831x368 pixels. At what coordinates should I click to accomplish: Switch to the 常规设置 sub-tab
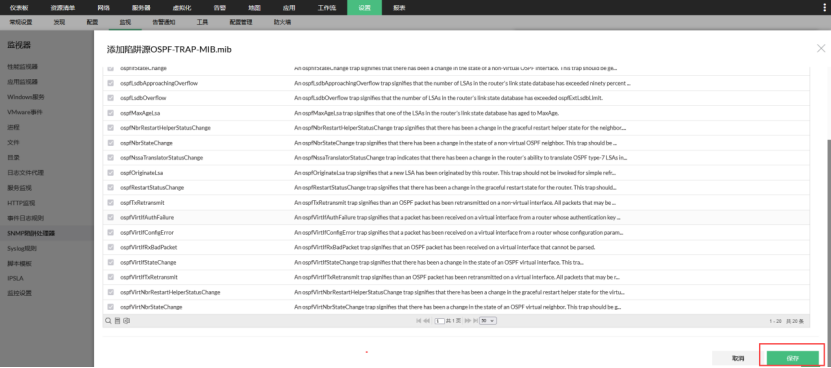click(21, 22)
